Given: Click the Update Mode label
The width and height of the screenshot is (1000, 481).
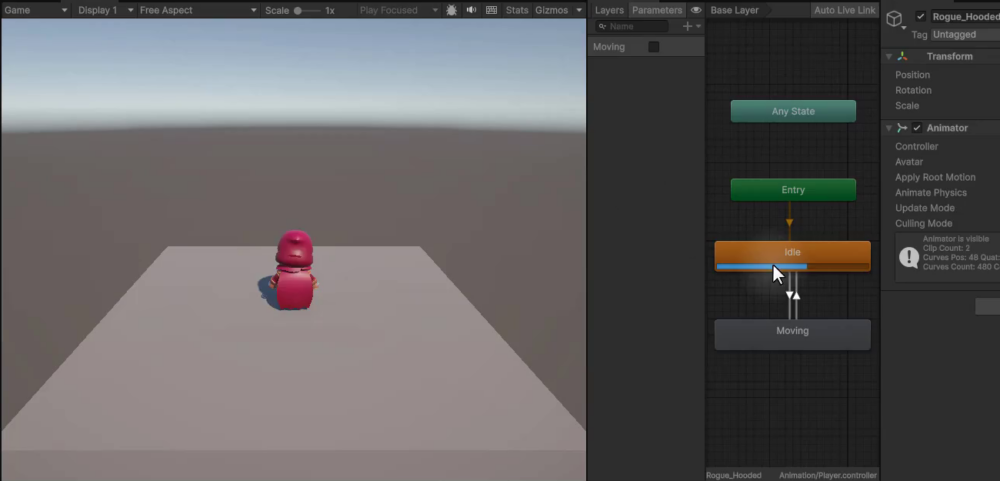Looking at the screenshot, I should pos(925,207).
